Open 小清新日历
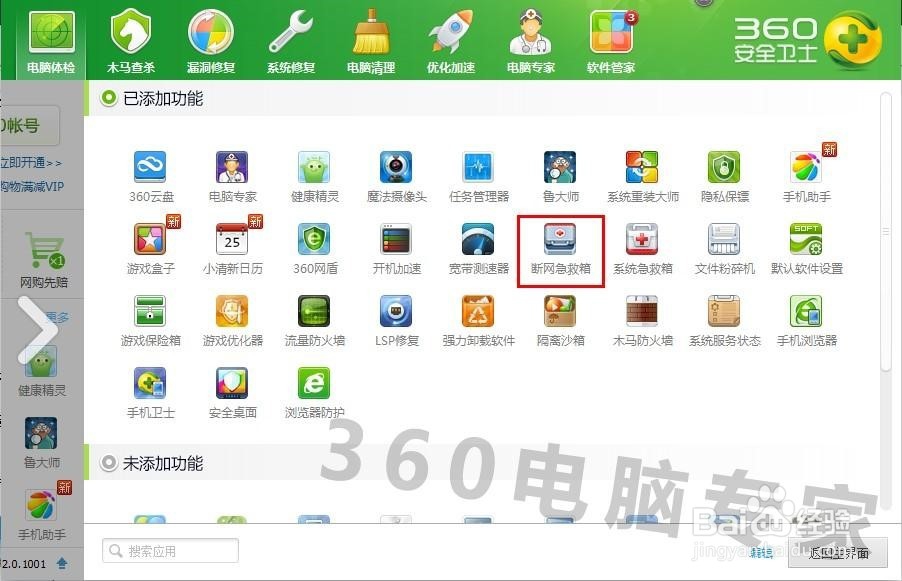This screenshot has height=581, width=902. pyautogui.click(x=232, y=248)
